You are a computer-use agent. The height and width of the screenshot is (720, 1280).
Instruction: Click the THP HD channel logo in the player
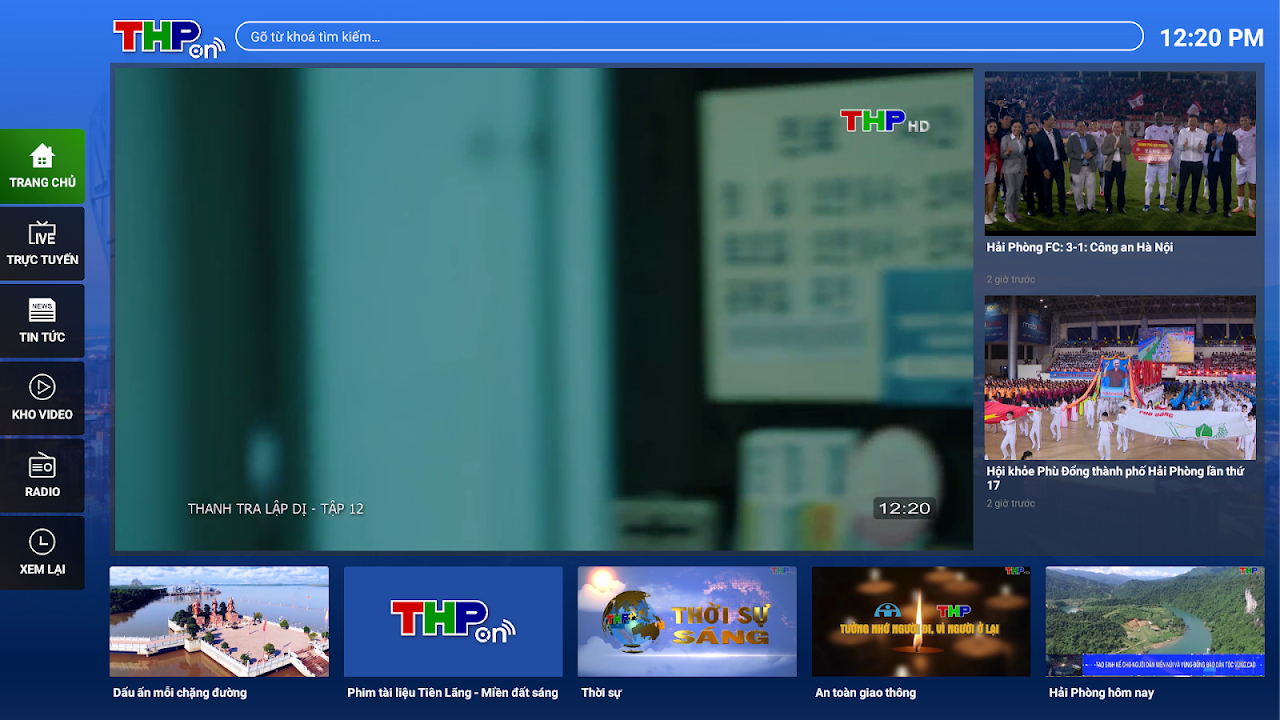point(884,122)
